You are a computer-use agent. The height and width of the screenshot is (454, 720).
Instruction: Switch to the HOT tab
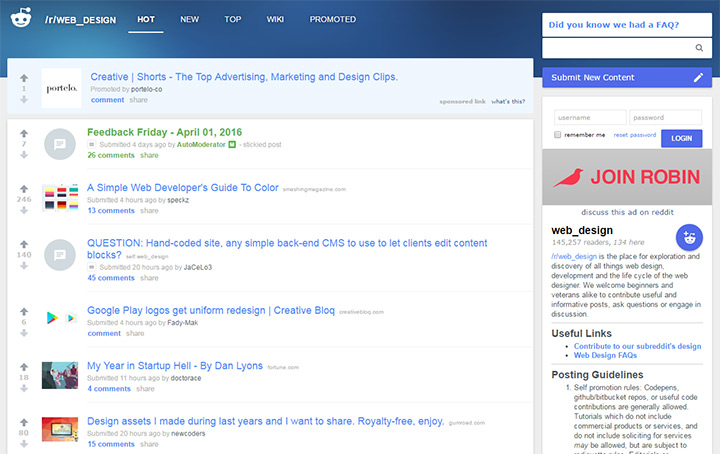(x=146, y=19)
